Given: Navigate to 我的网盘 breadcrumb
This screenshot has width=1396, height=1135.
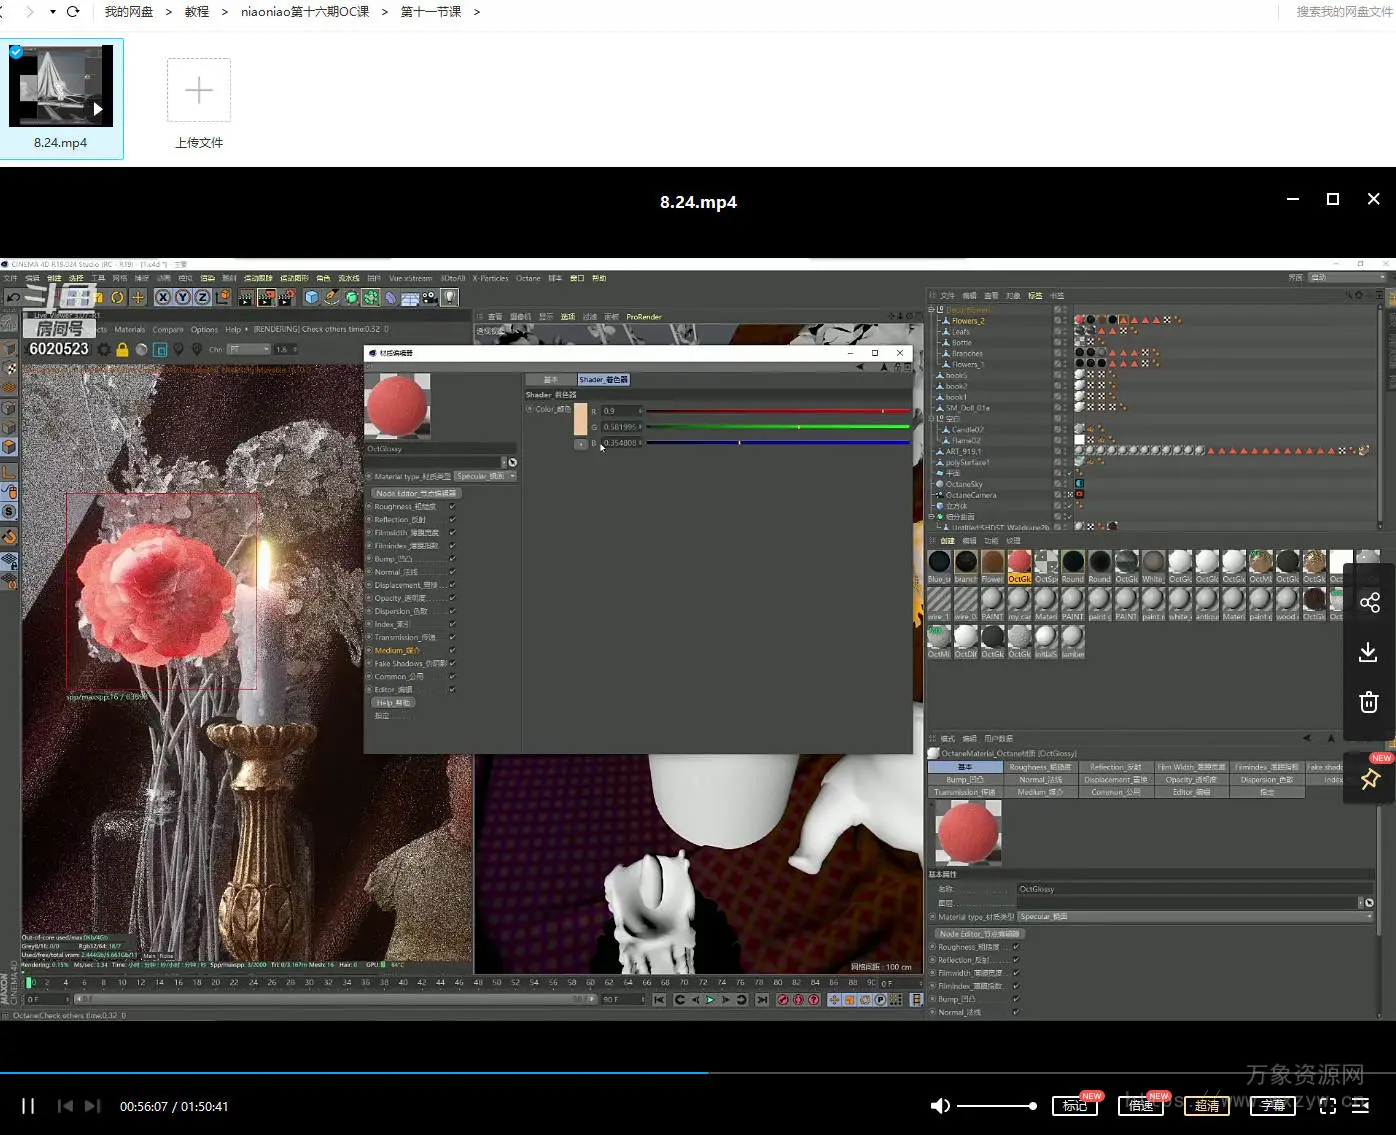Looking at the screenshot, I should pos(129,12).
